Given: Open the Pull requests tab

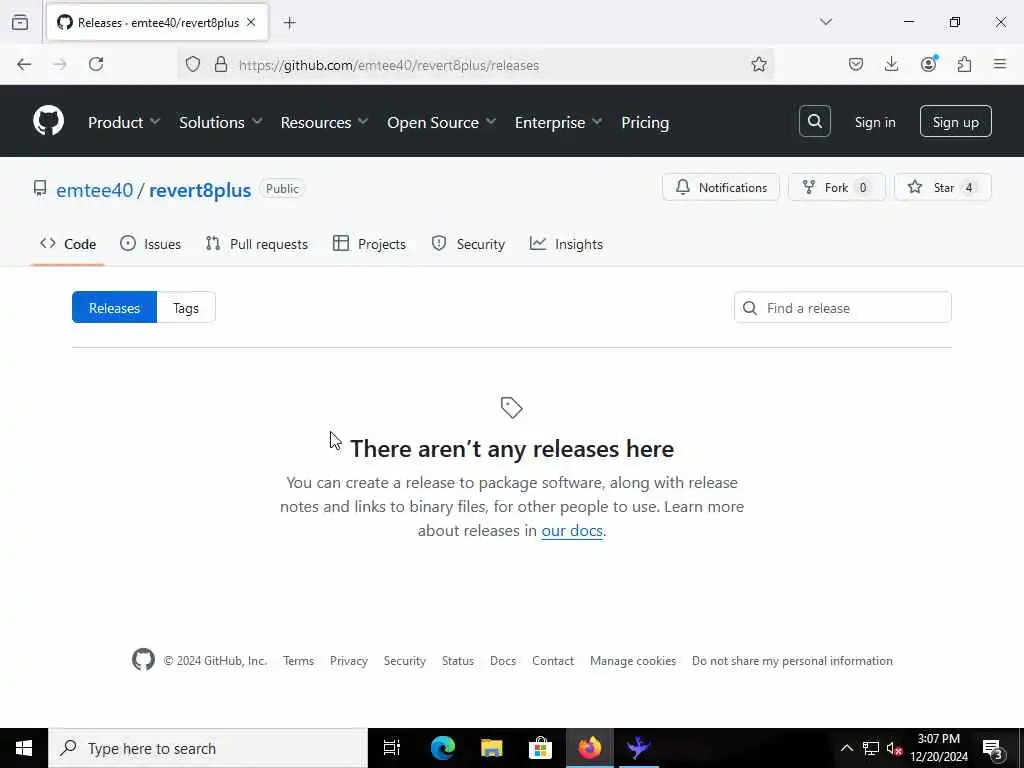Looking at the screenshot, I should [x=257, y=244].
